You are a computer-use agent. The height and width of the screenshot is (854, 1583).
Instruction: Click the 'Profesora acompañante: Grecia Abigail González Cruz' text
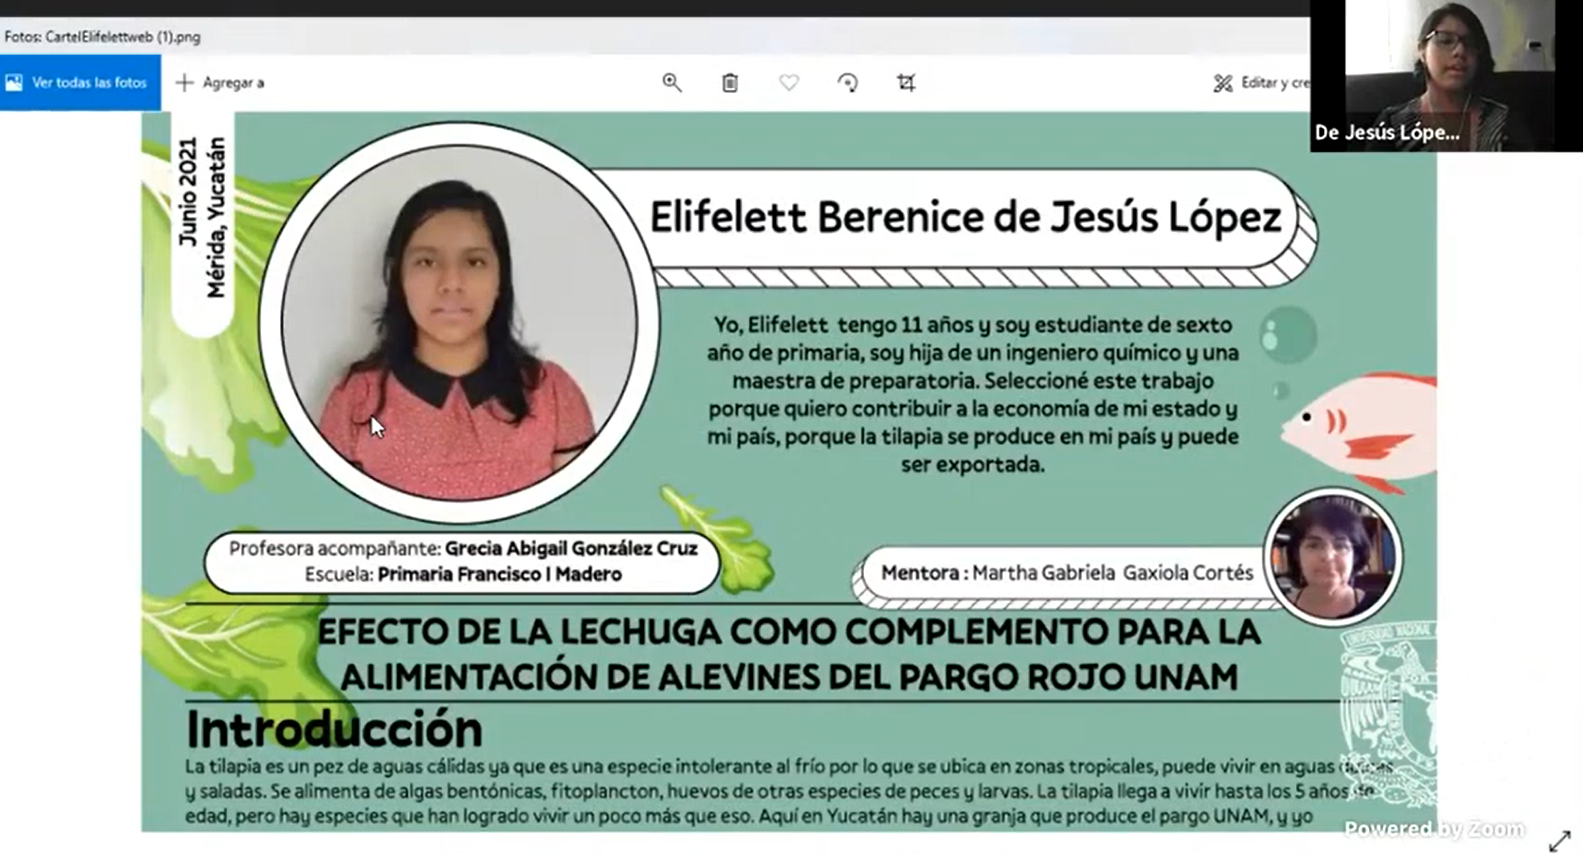tap(463, 548)
